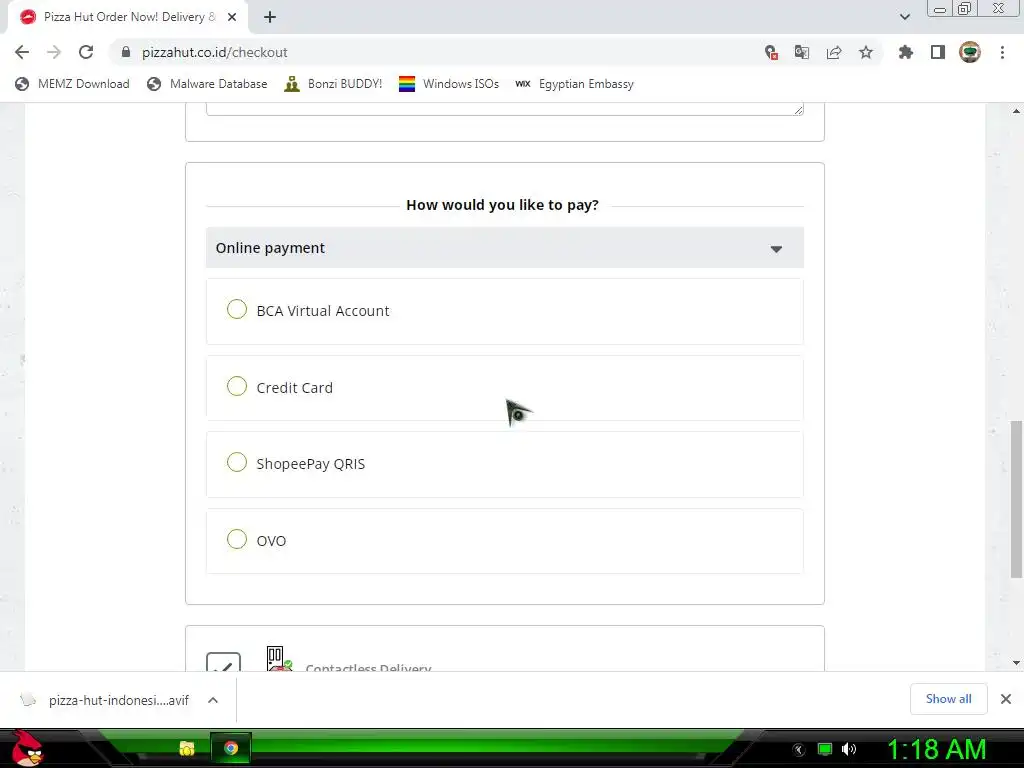Screen dimensions: 1024x768
Task: Click the Chrome taskbar icon
Action: click(x=231, y=748)
